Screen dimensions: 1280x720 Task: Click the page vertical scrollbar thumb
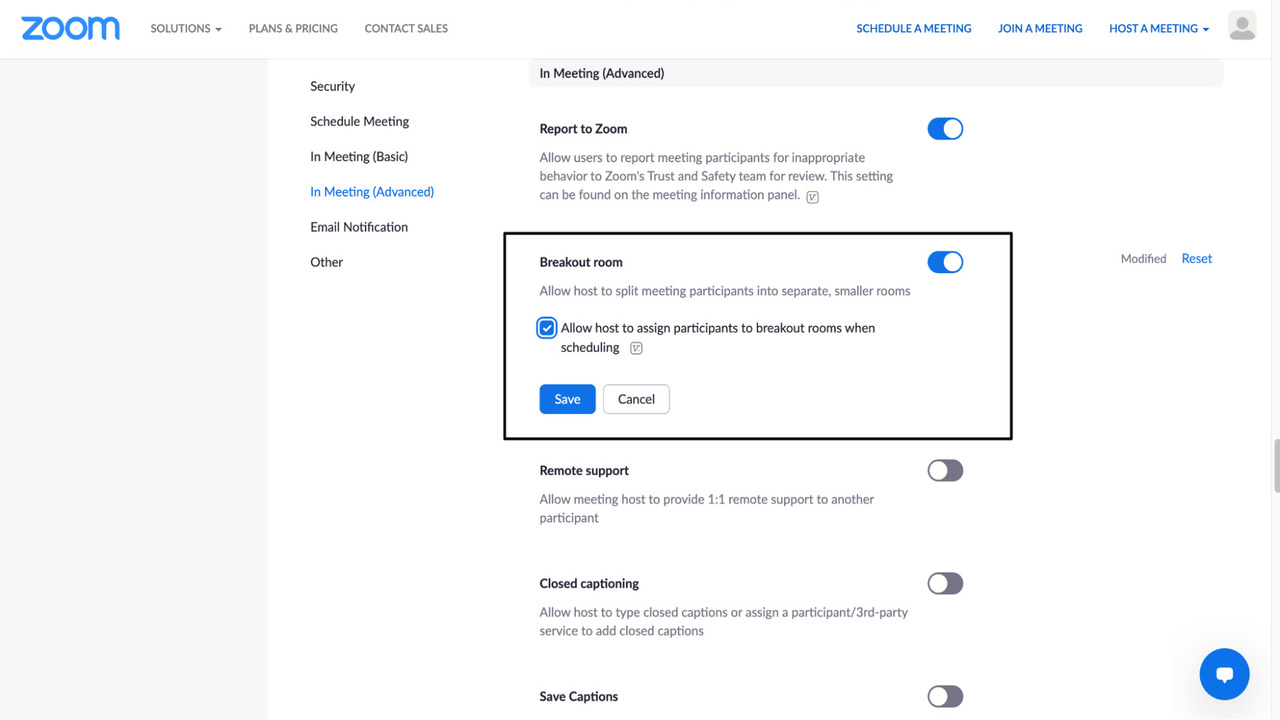tap(1276, 465)
